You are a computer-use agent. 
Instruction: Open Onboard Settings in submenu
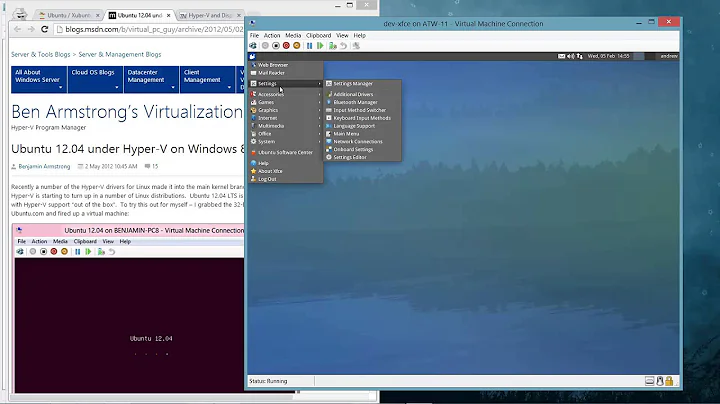(x=363, y=149)
